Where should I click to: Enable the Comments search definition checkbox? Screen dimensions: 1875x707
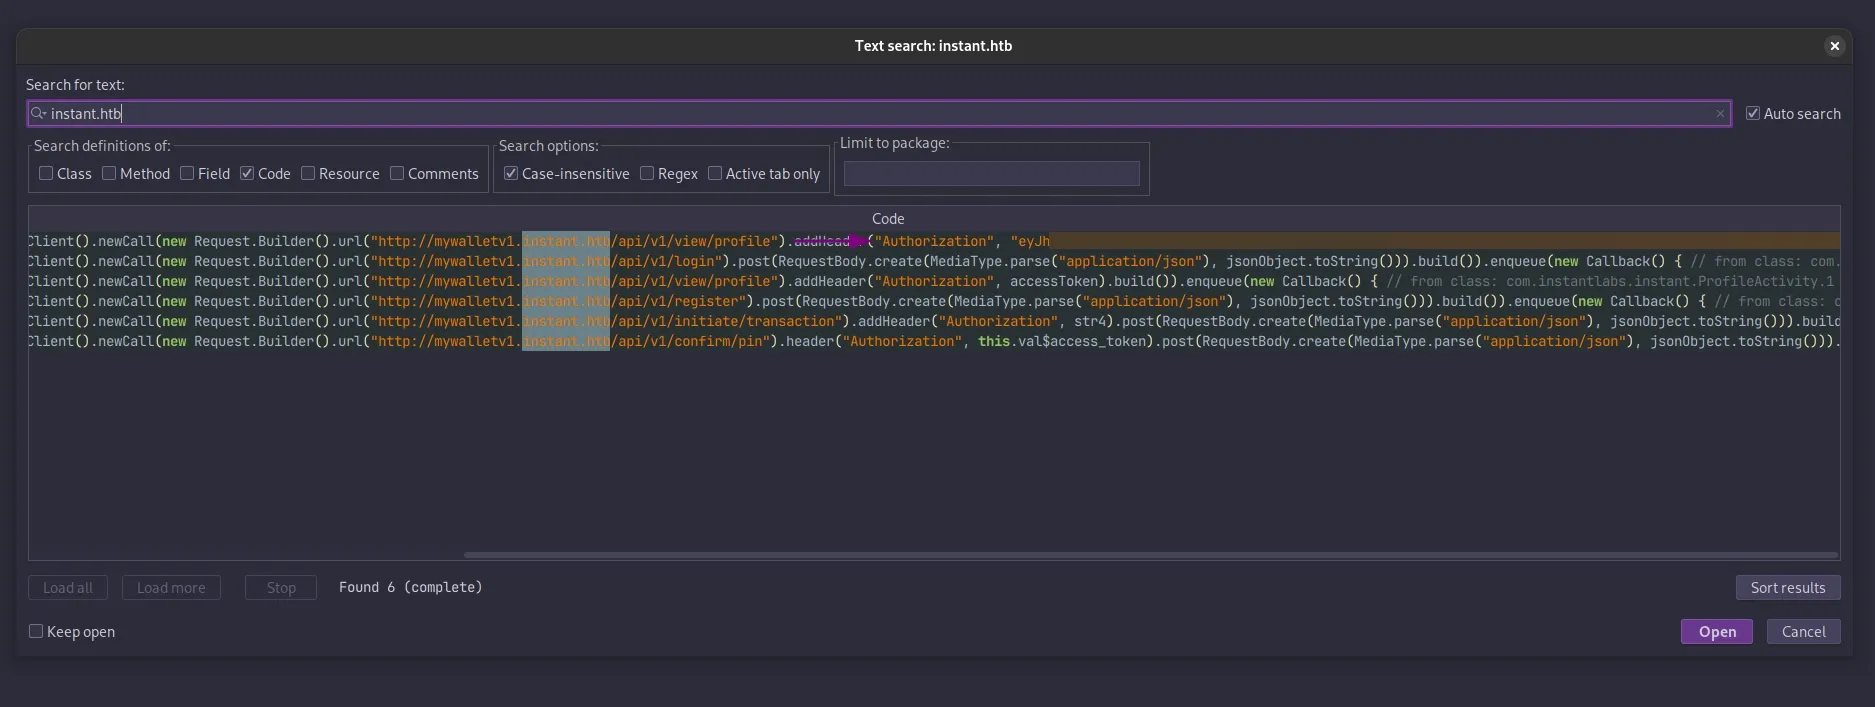(x=397, y=173)
